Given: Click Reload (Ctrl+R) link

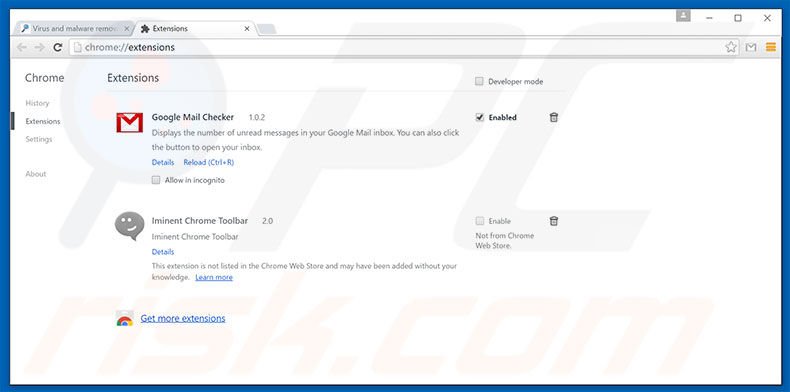Looking at the screenshot, I should pos(209,162).
